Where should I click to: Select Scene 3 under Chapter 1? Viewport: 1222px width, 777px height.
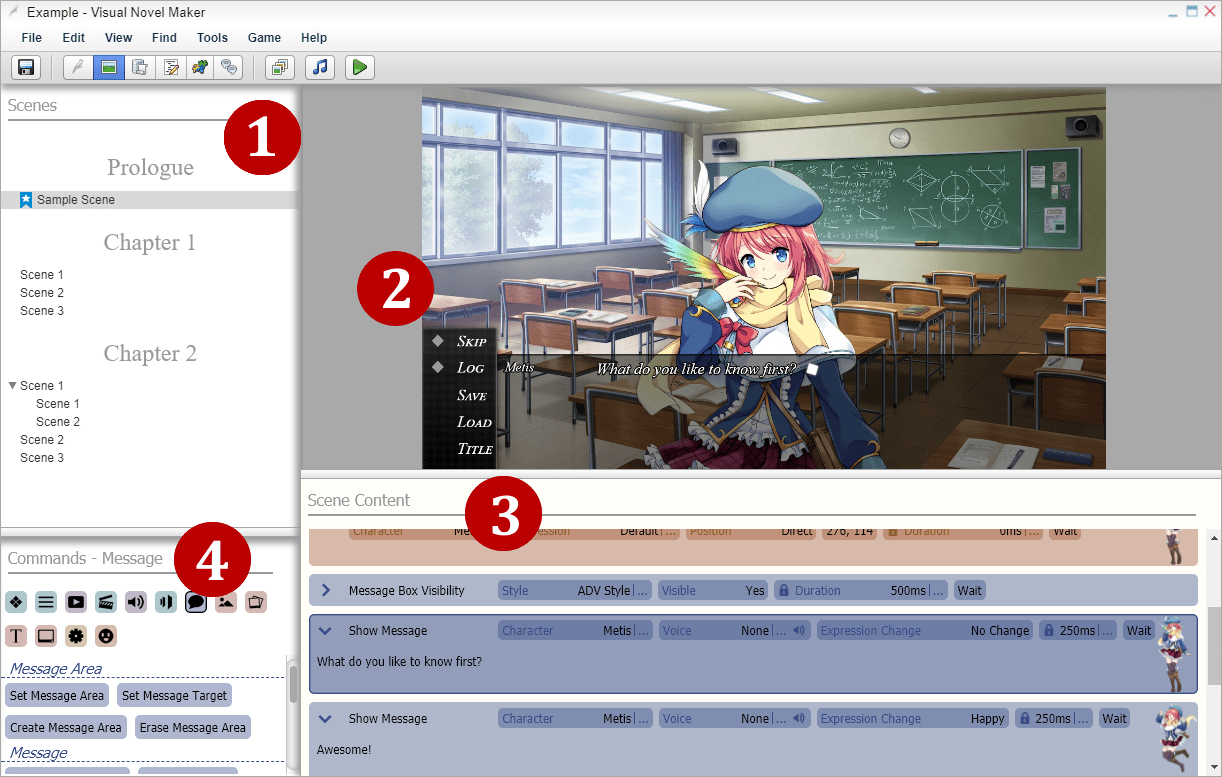42,311
